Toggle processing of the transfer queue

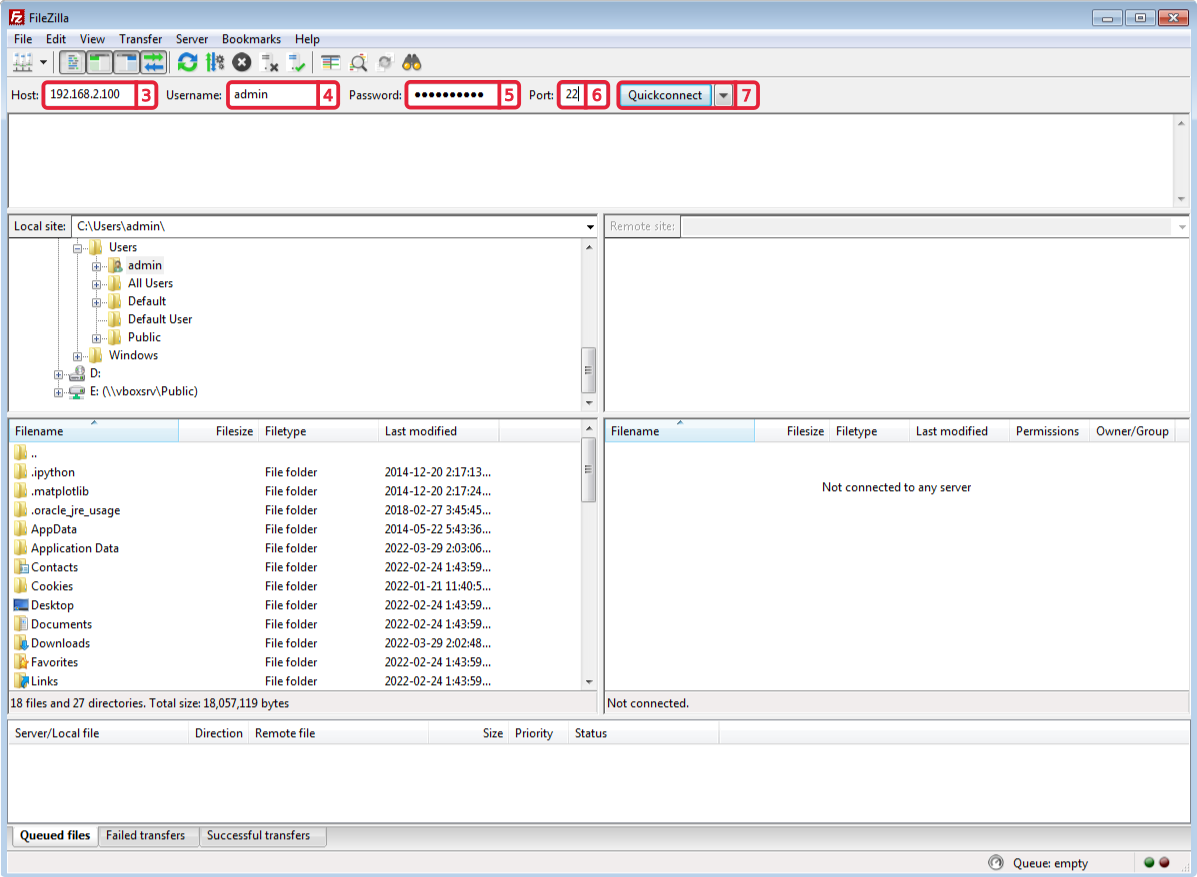coord(215,63)
